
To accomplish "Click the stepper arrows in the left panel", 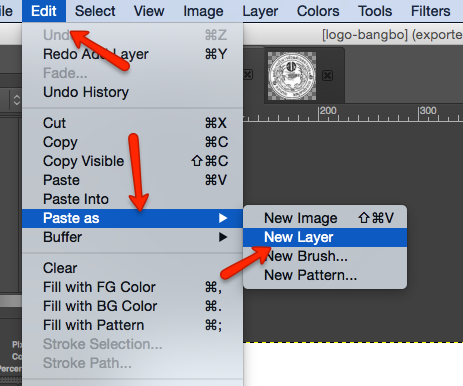I will (x=17, y=100).
